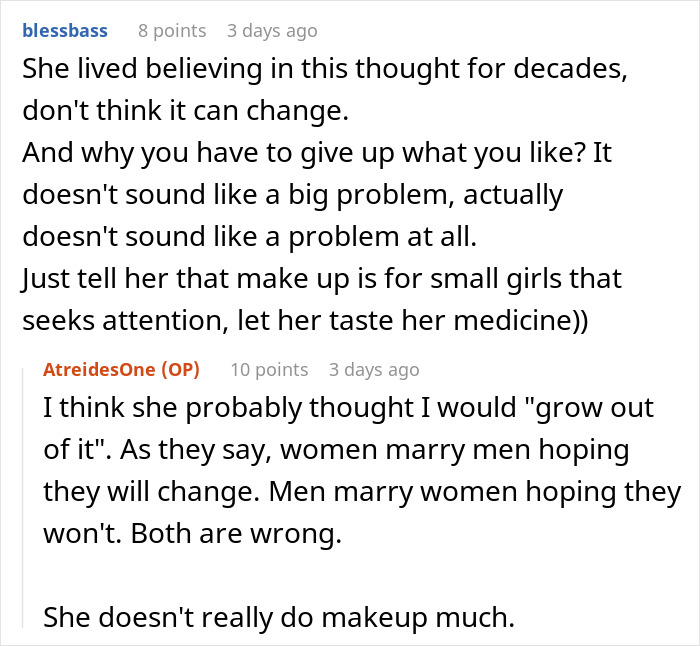
Task: Open AtreidesOne reply's 3 days ago timestamp
Action: pyautogui.click(x=374, y=369)
